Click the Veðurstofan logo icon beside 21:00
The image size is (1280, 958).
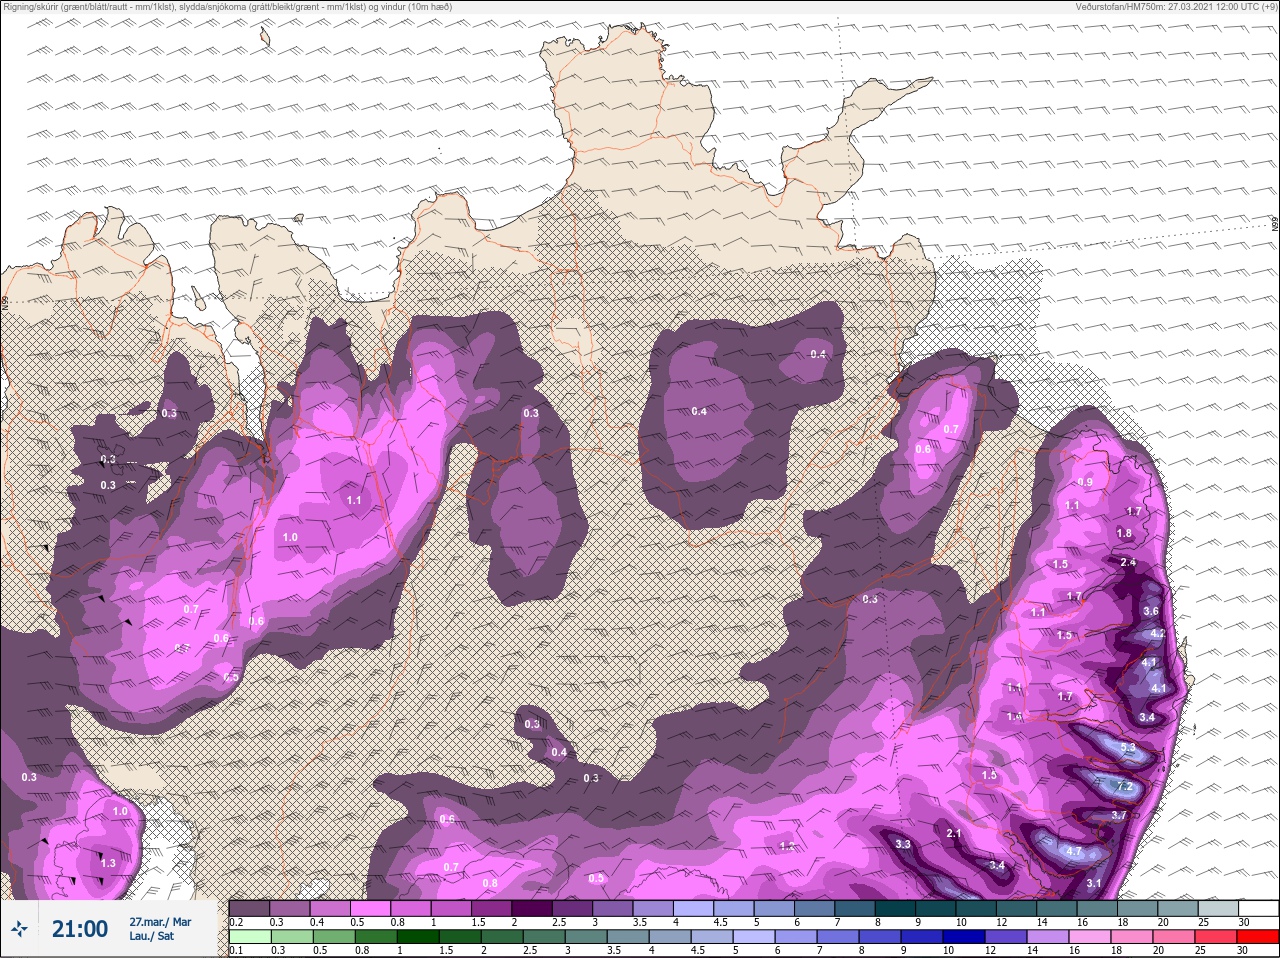click(x=18, y=930)
